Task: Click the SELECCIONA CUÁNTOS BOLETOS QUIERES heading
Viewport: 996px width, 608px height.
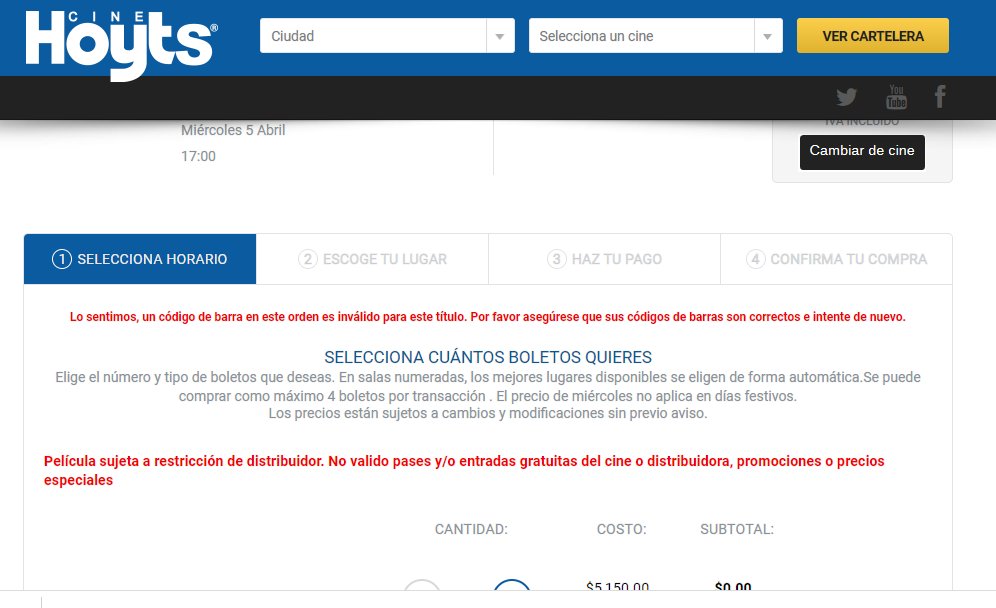Action: click(x=488, y=357)
